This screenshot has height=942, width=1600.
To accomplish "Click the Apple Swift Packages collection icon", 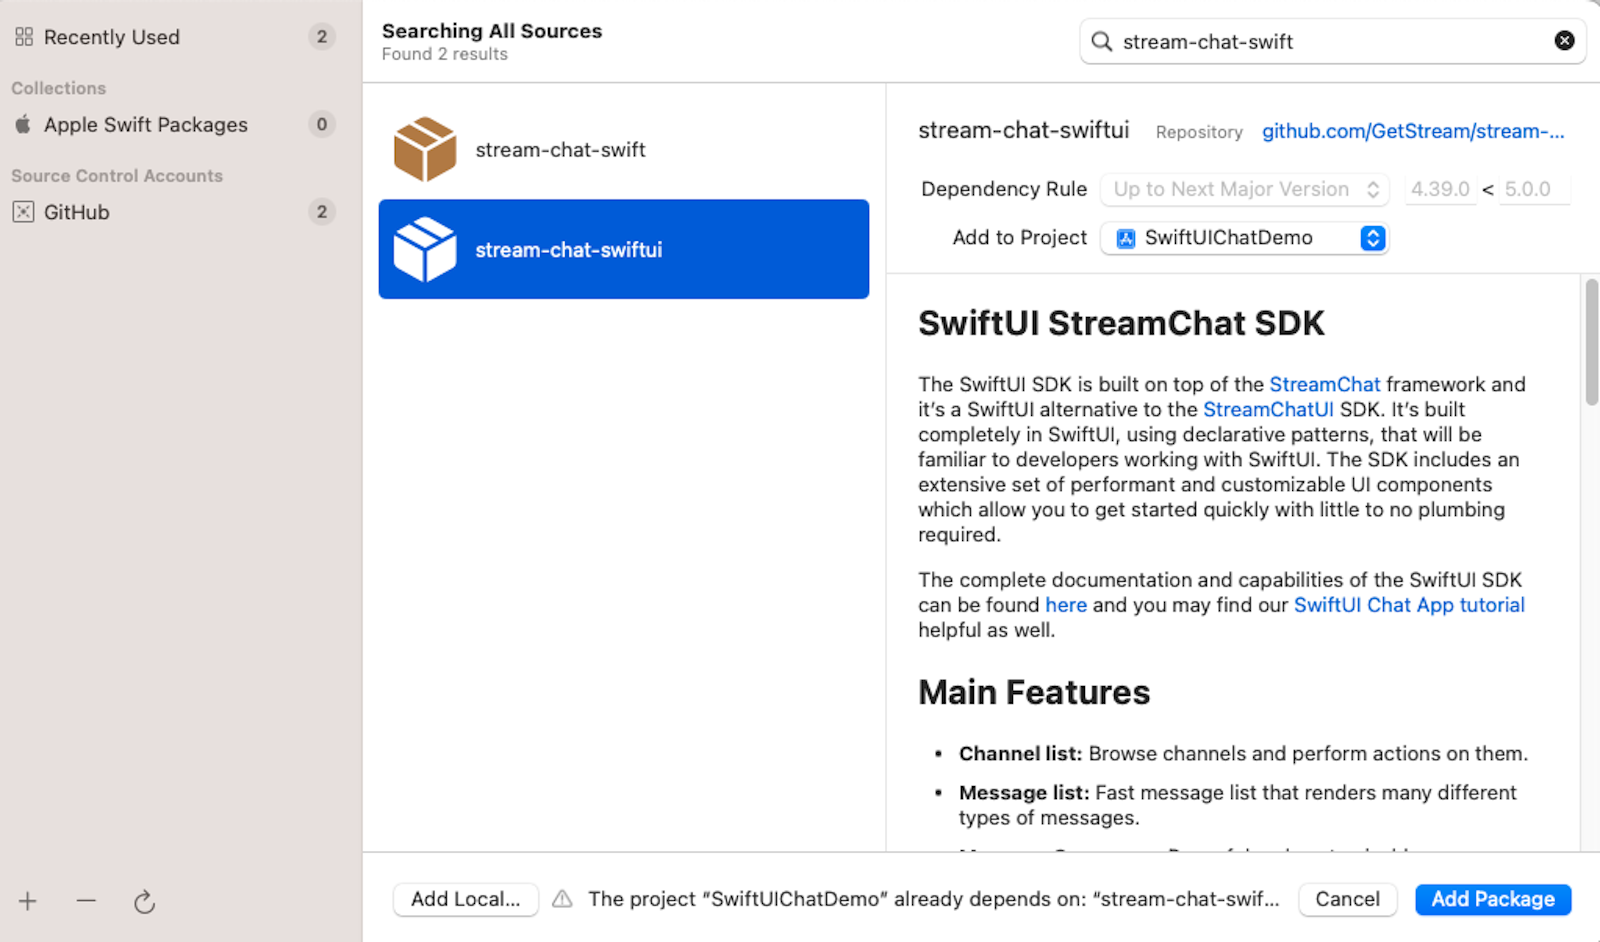I will tap(22, 124).
